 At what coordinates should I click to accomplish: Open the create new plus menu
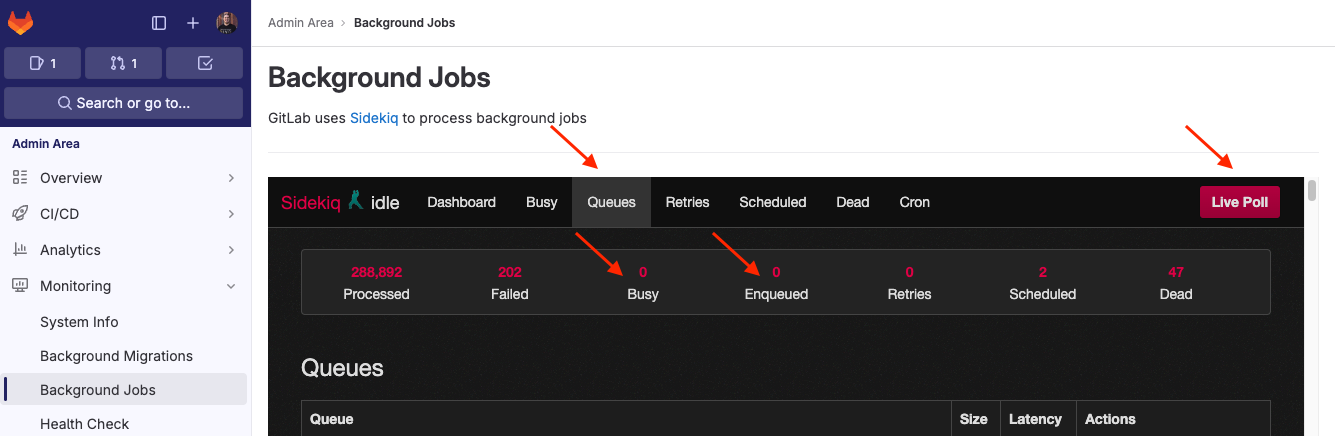193,23
